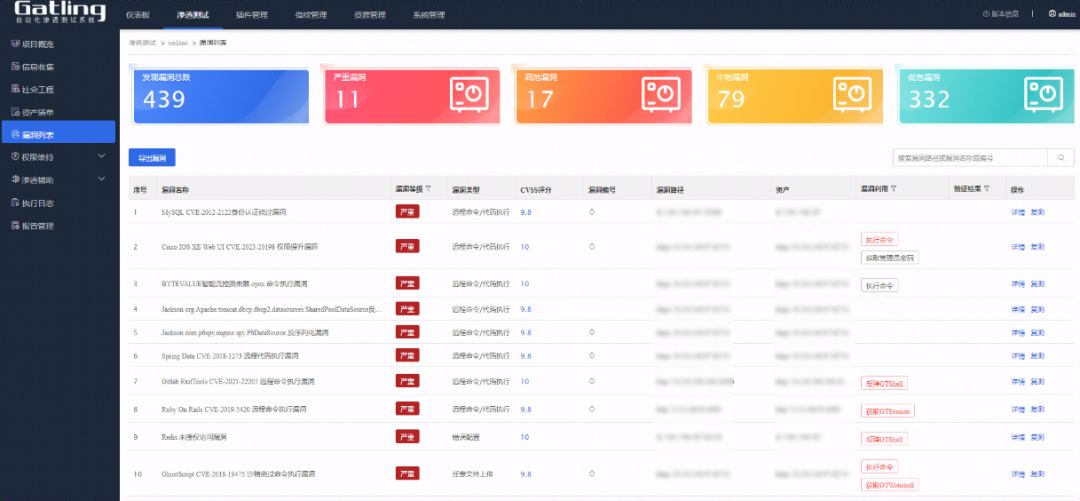Click the admin user avatar icon
1080x501 pixels.
tap(1051, 14)
